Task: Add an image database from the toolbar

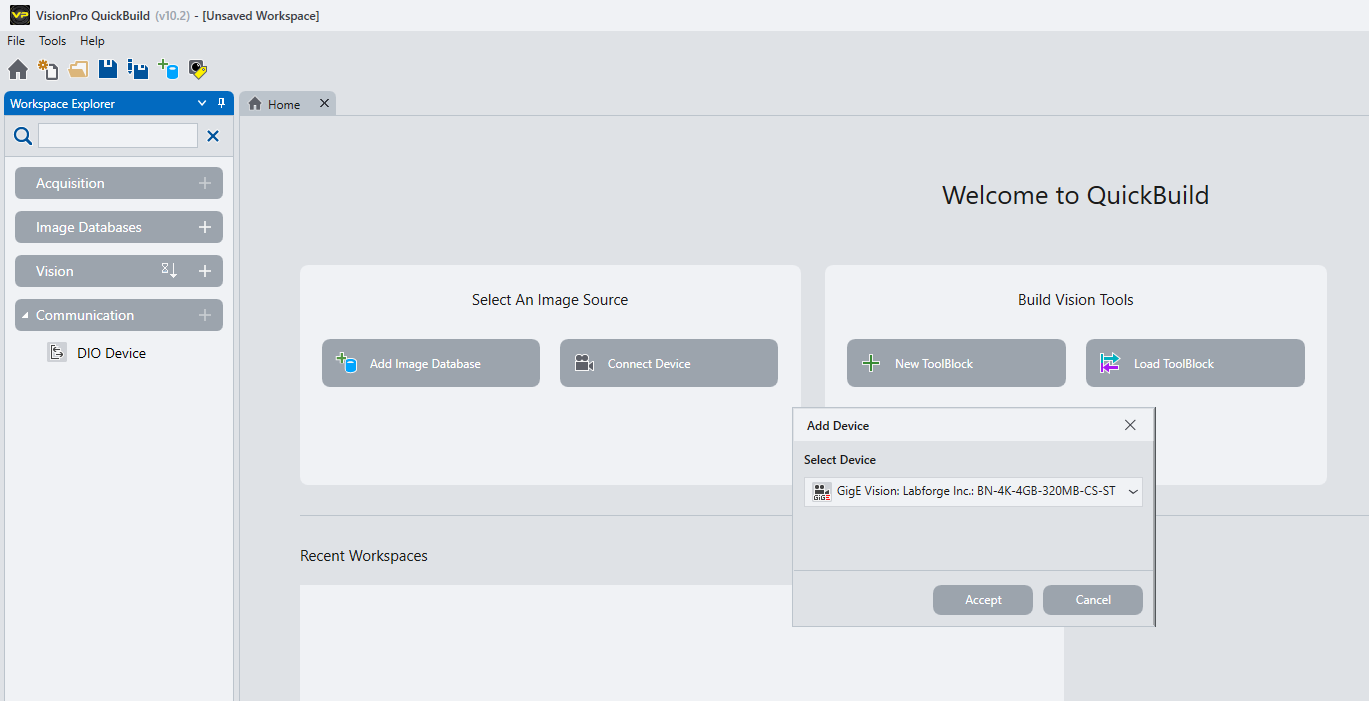Action: tap(168, 69)
